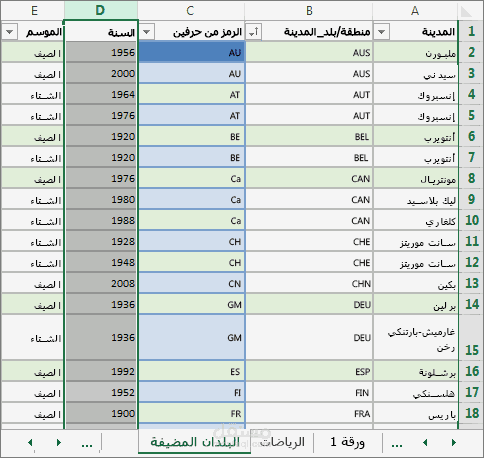This screenshot has height=458, width=484.
Task: Select cell containing ليك بلاسيد
Action: [x=415, y=199]
